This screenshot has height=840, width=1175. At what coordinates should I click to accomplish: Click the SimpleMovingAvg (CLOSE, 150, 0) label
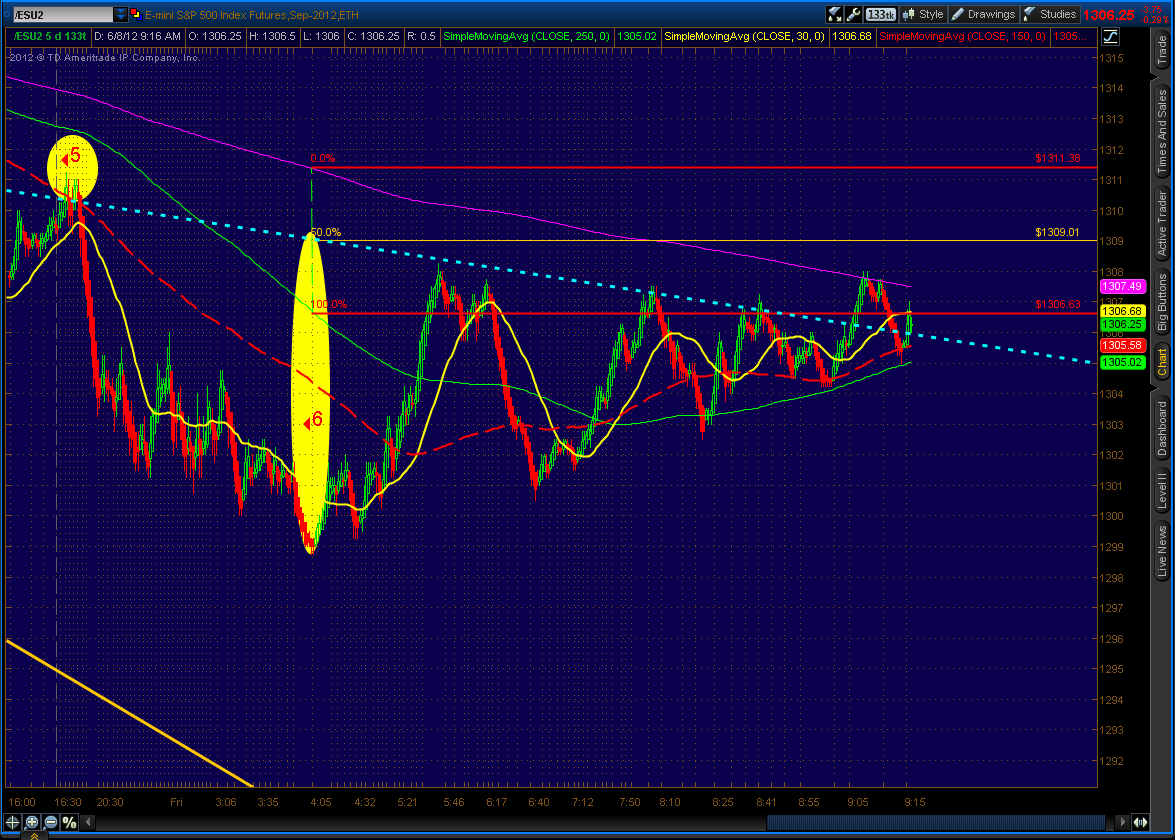click(963, 36)
